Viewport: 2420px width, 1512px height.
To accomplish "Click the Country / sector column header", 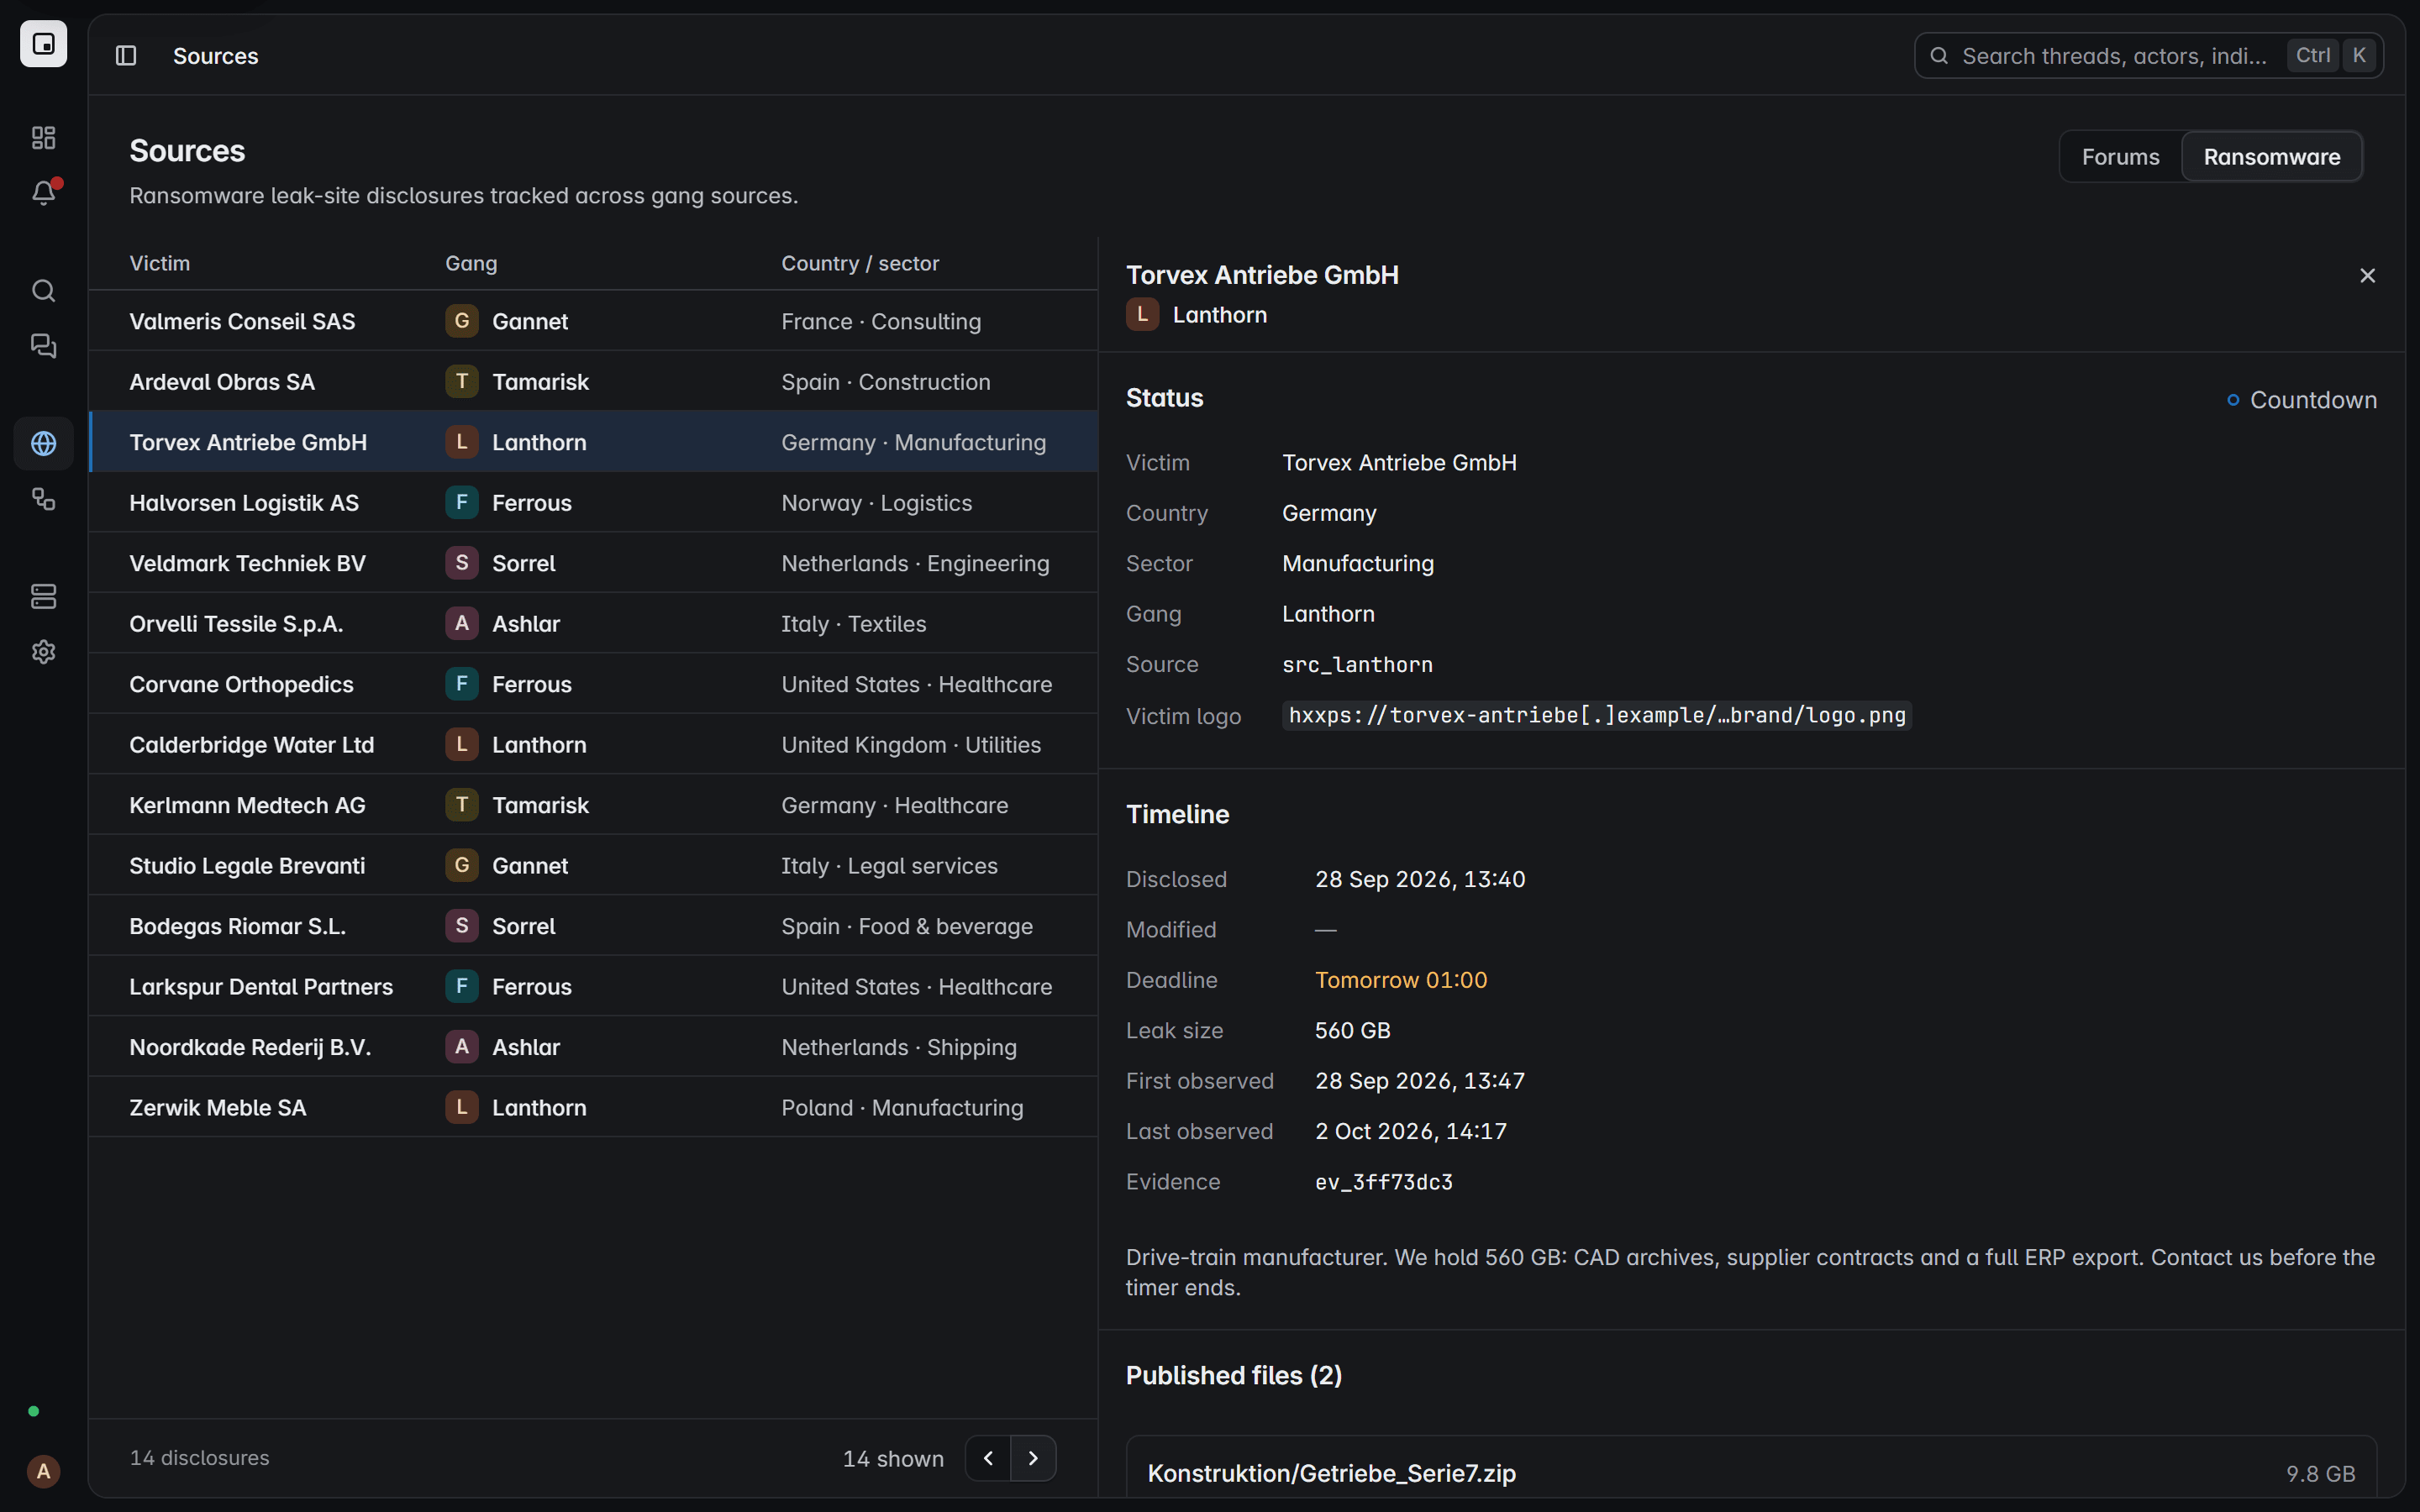I will 860,263.
